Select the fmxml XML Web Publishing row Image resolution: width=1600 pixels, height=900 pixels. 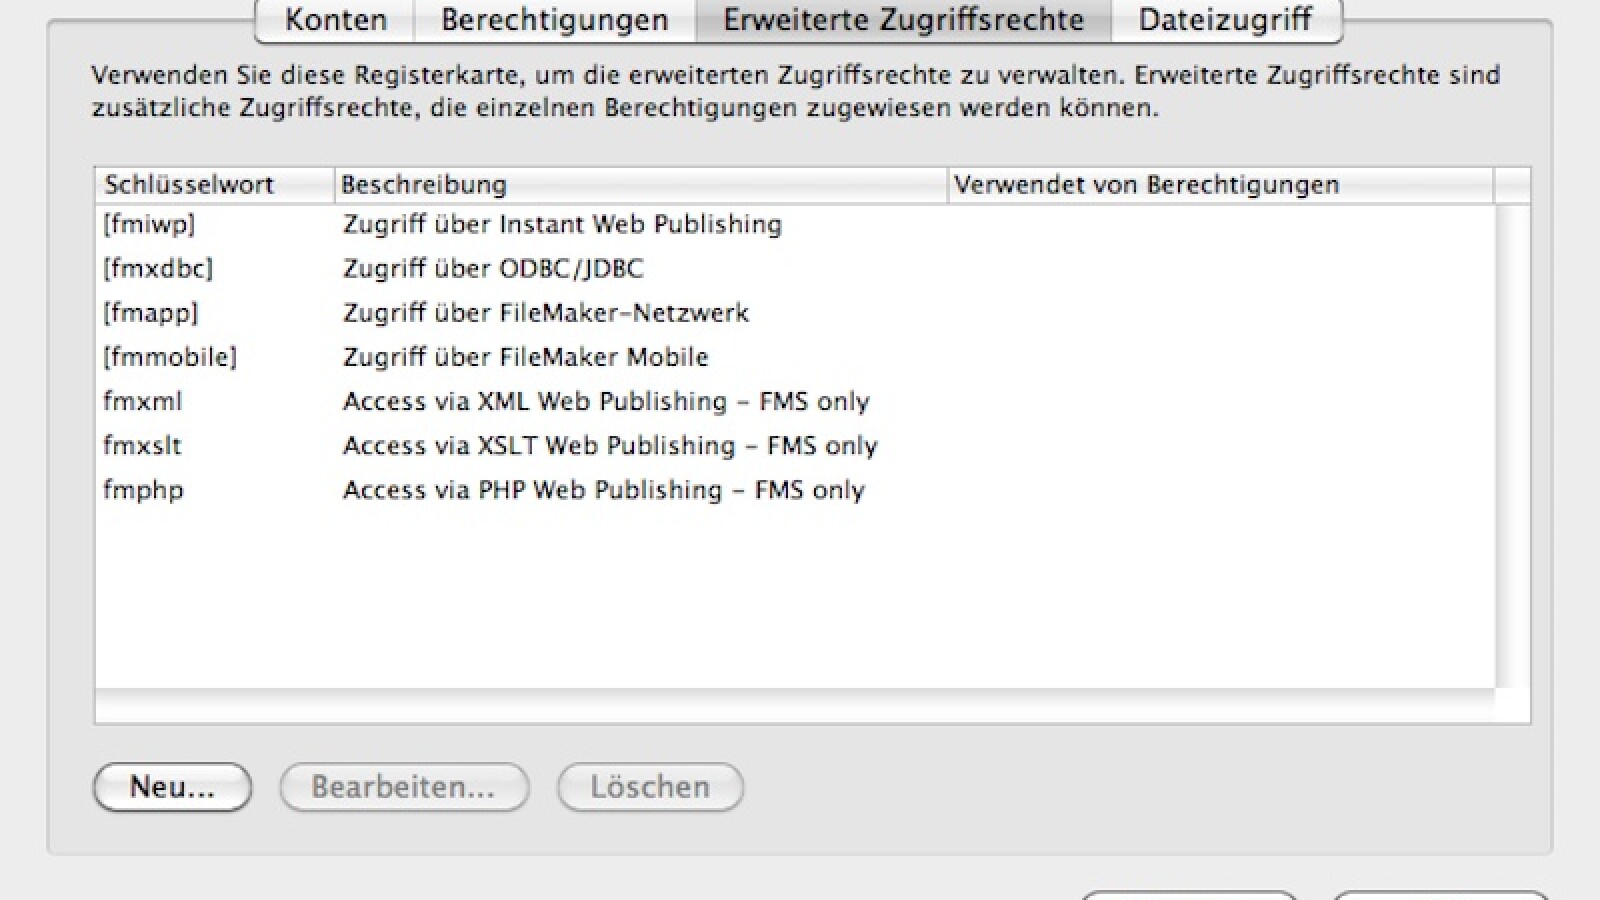[x=500, y=400]
